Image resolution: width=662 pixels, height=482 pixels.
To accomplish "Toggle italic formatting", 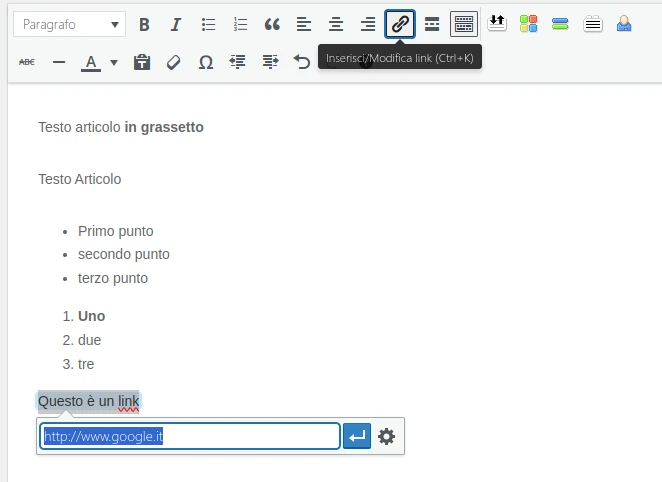I will (x=176, y=24).
